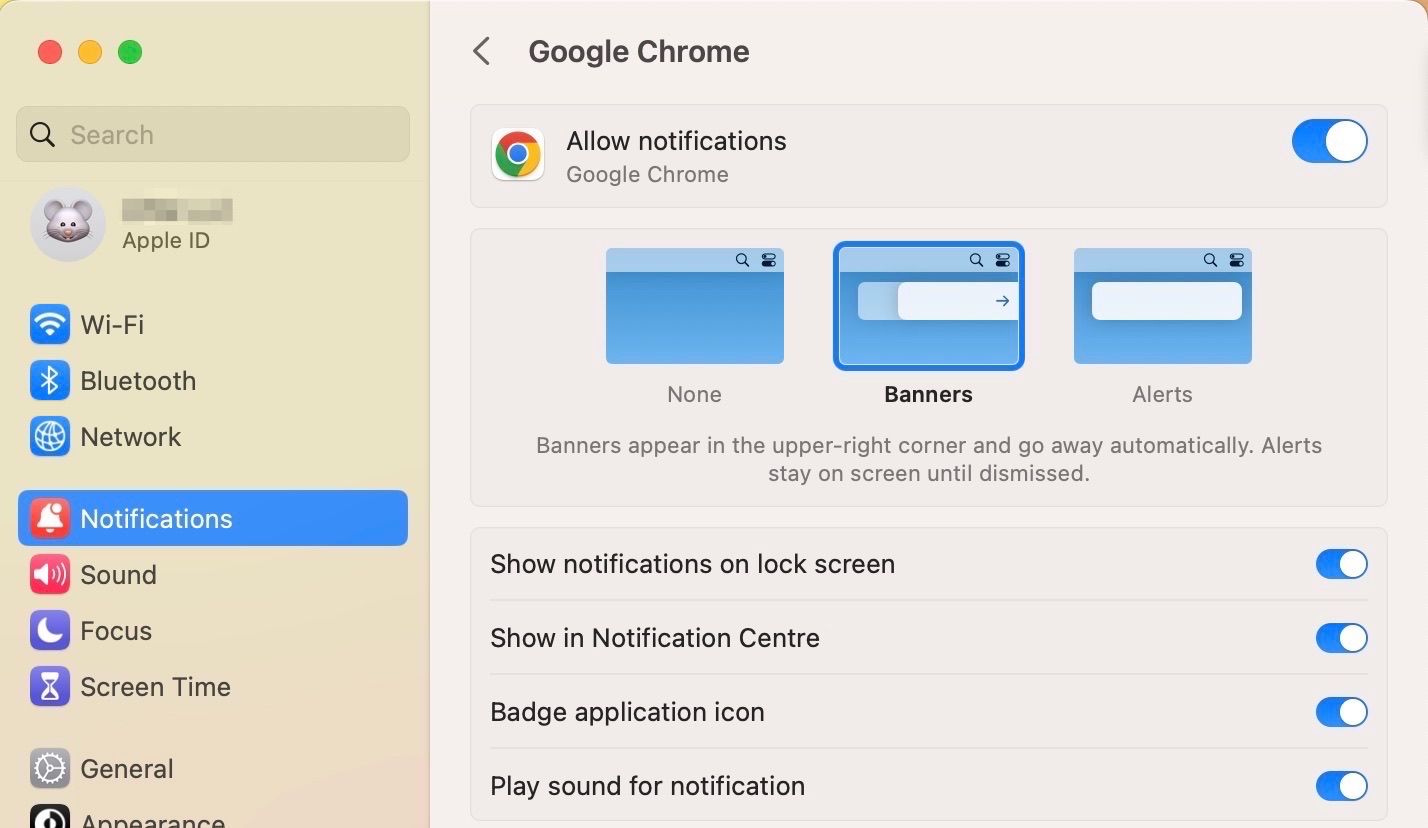Click the General gear icon
The width and height of the screenshot is (1428, 828).
[50, 768]
